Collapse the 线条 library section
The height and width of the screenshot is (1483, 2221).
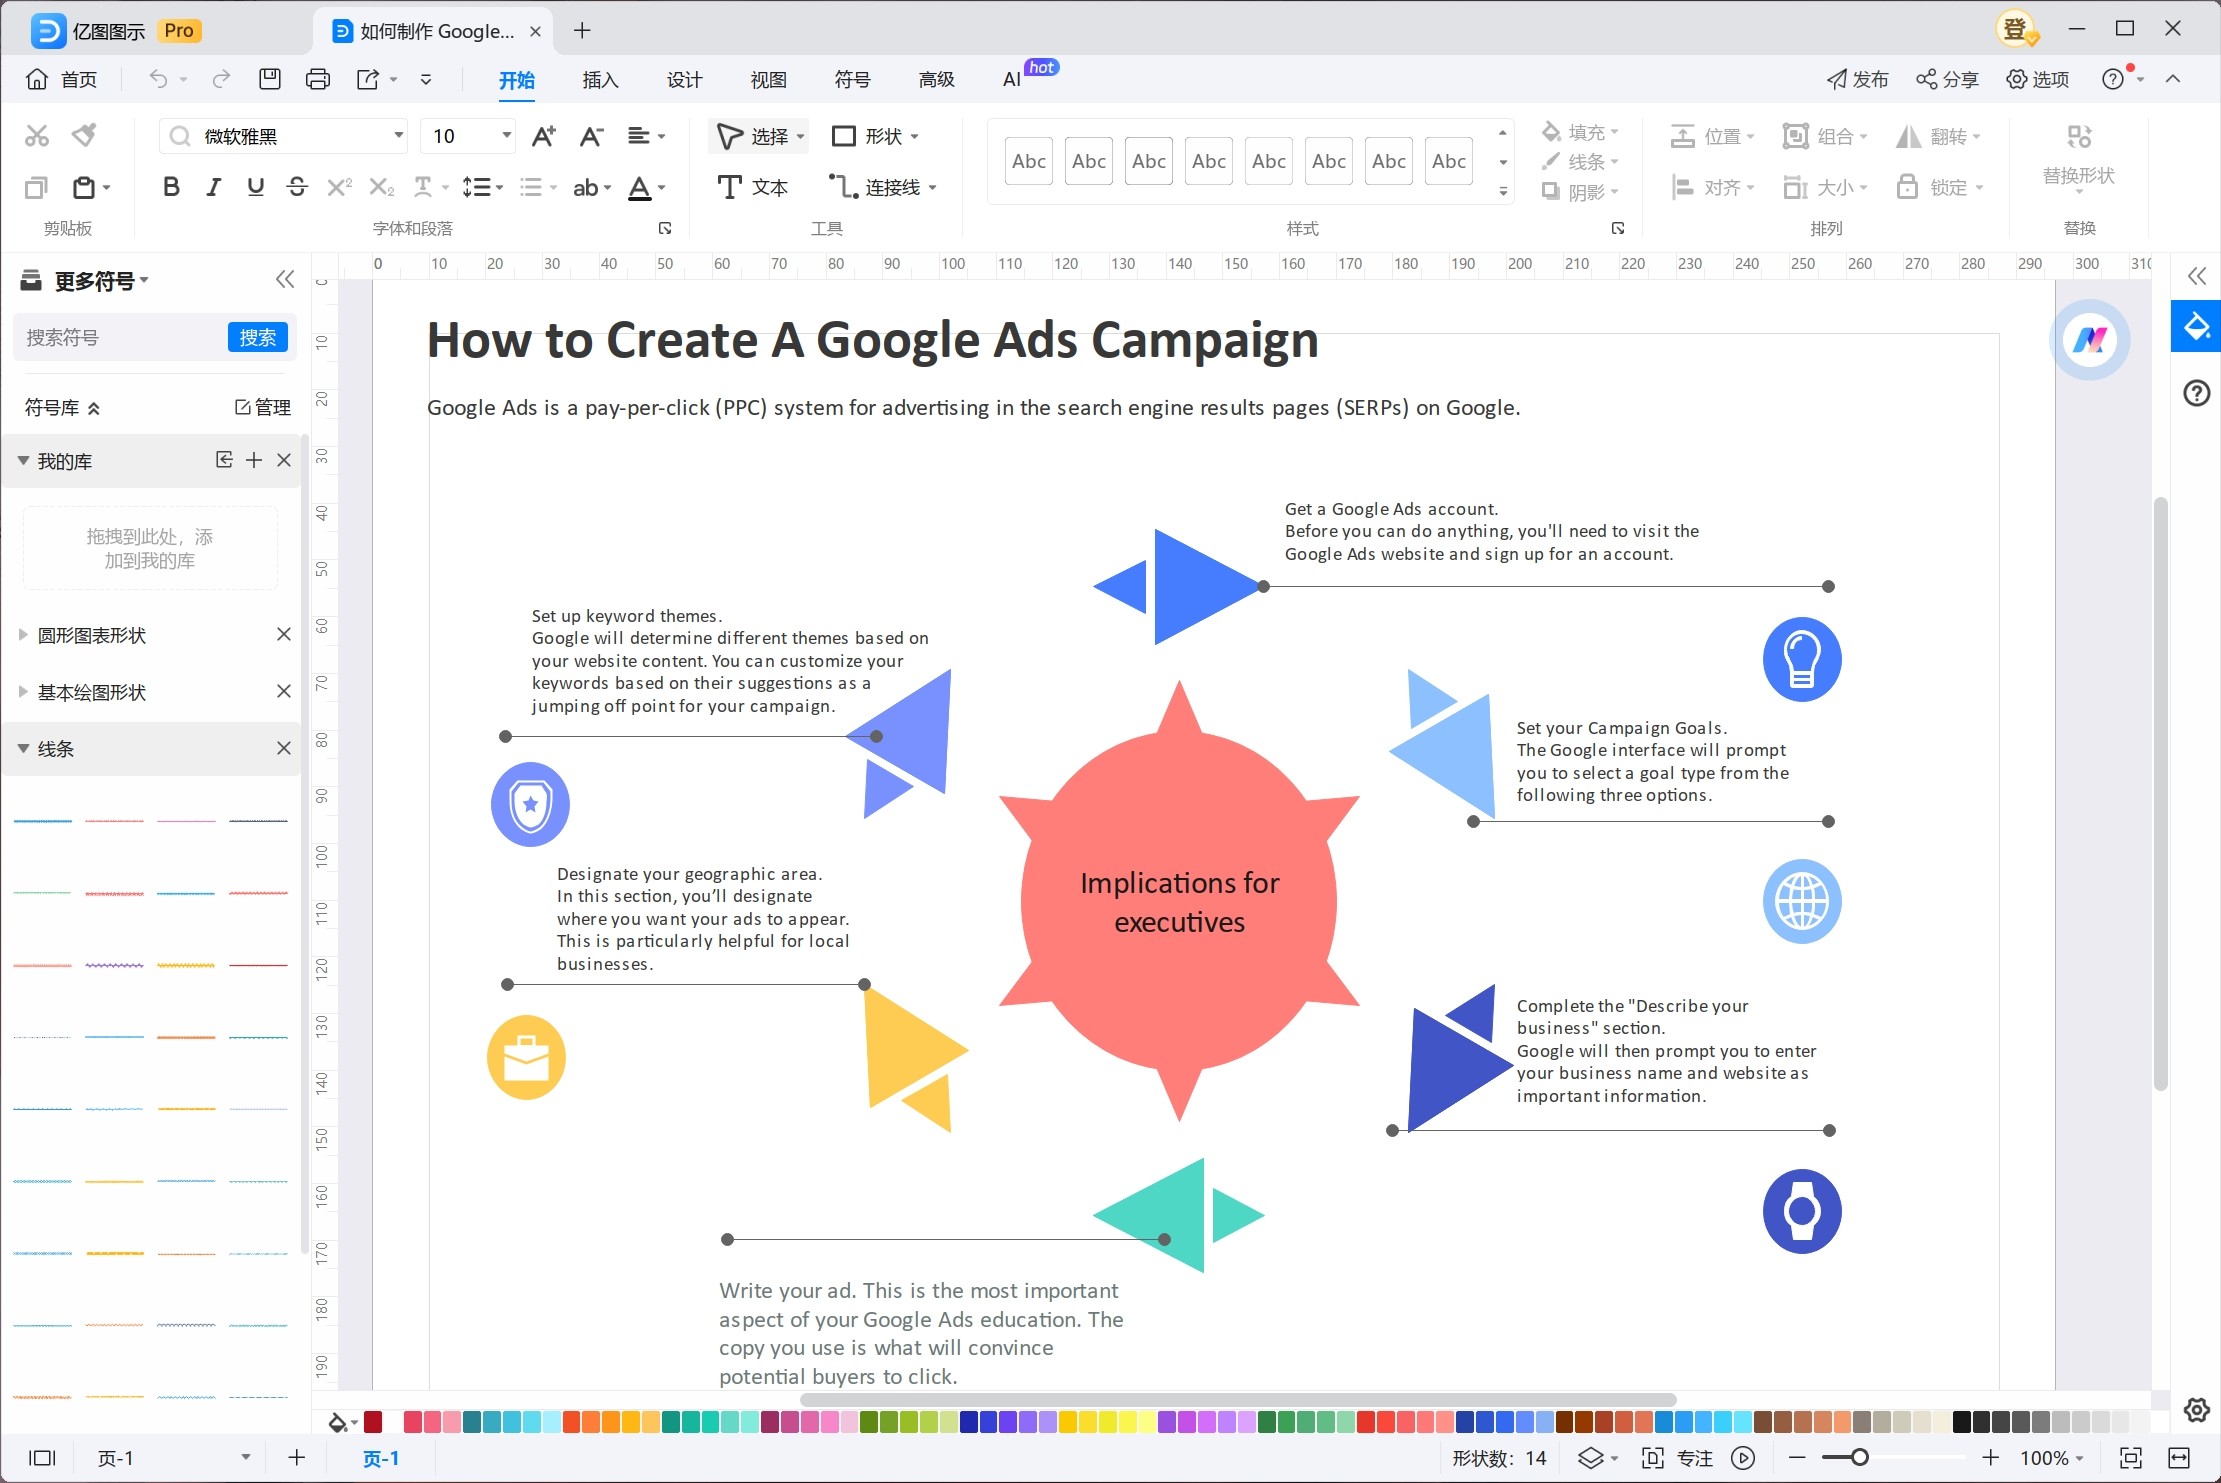point(22,748)
